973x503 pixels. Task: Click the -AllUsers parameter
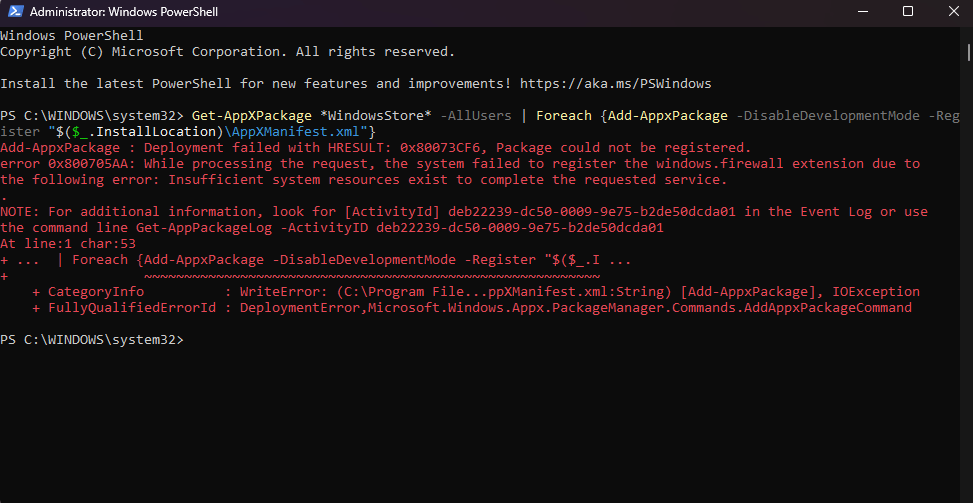pyautogui.click(x=478, y=115)
